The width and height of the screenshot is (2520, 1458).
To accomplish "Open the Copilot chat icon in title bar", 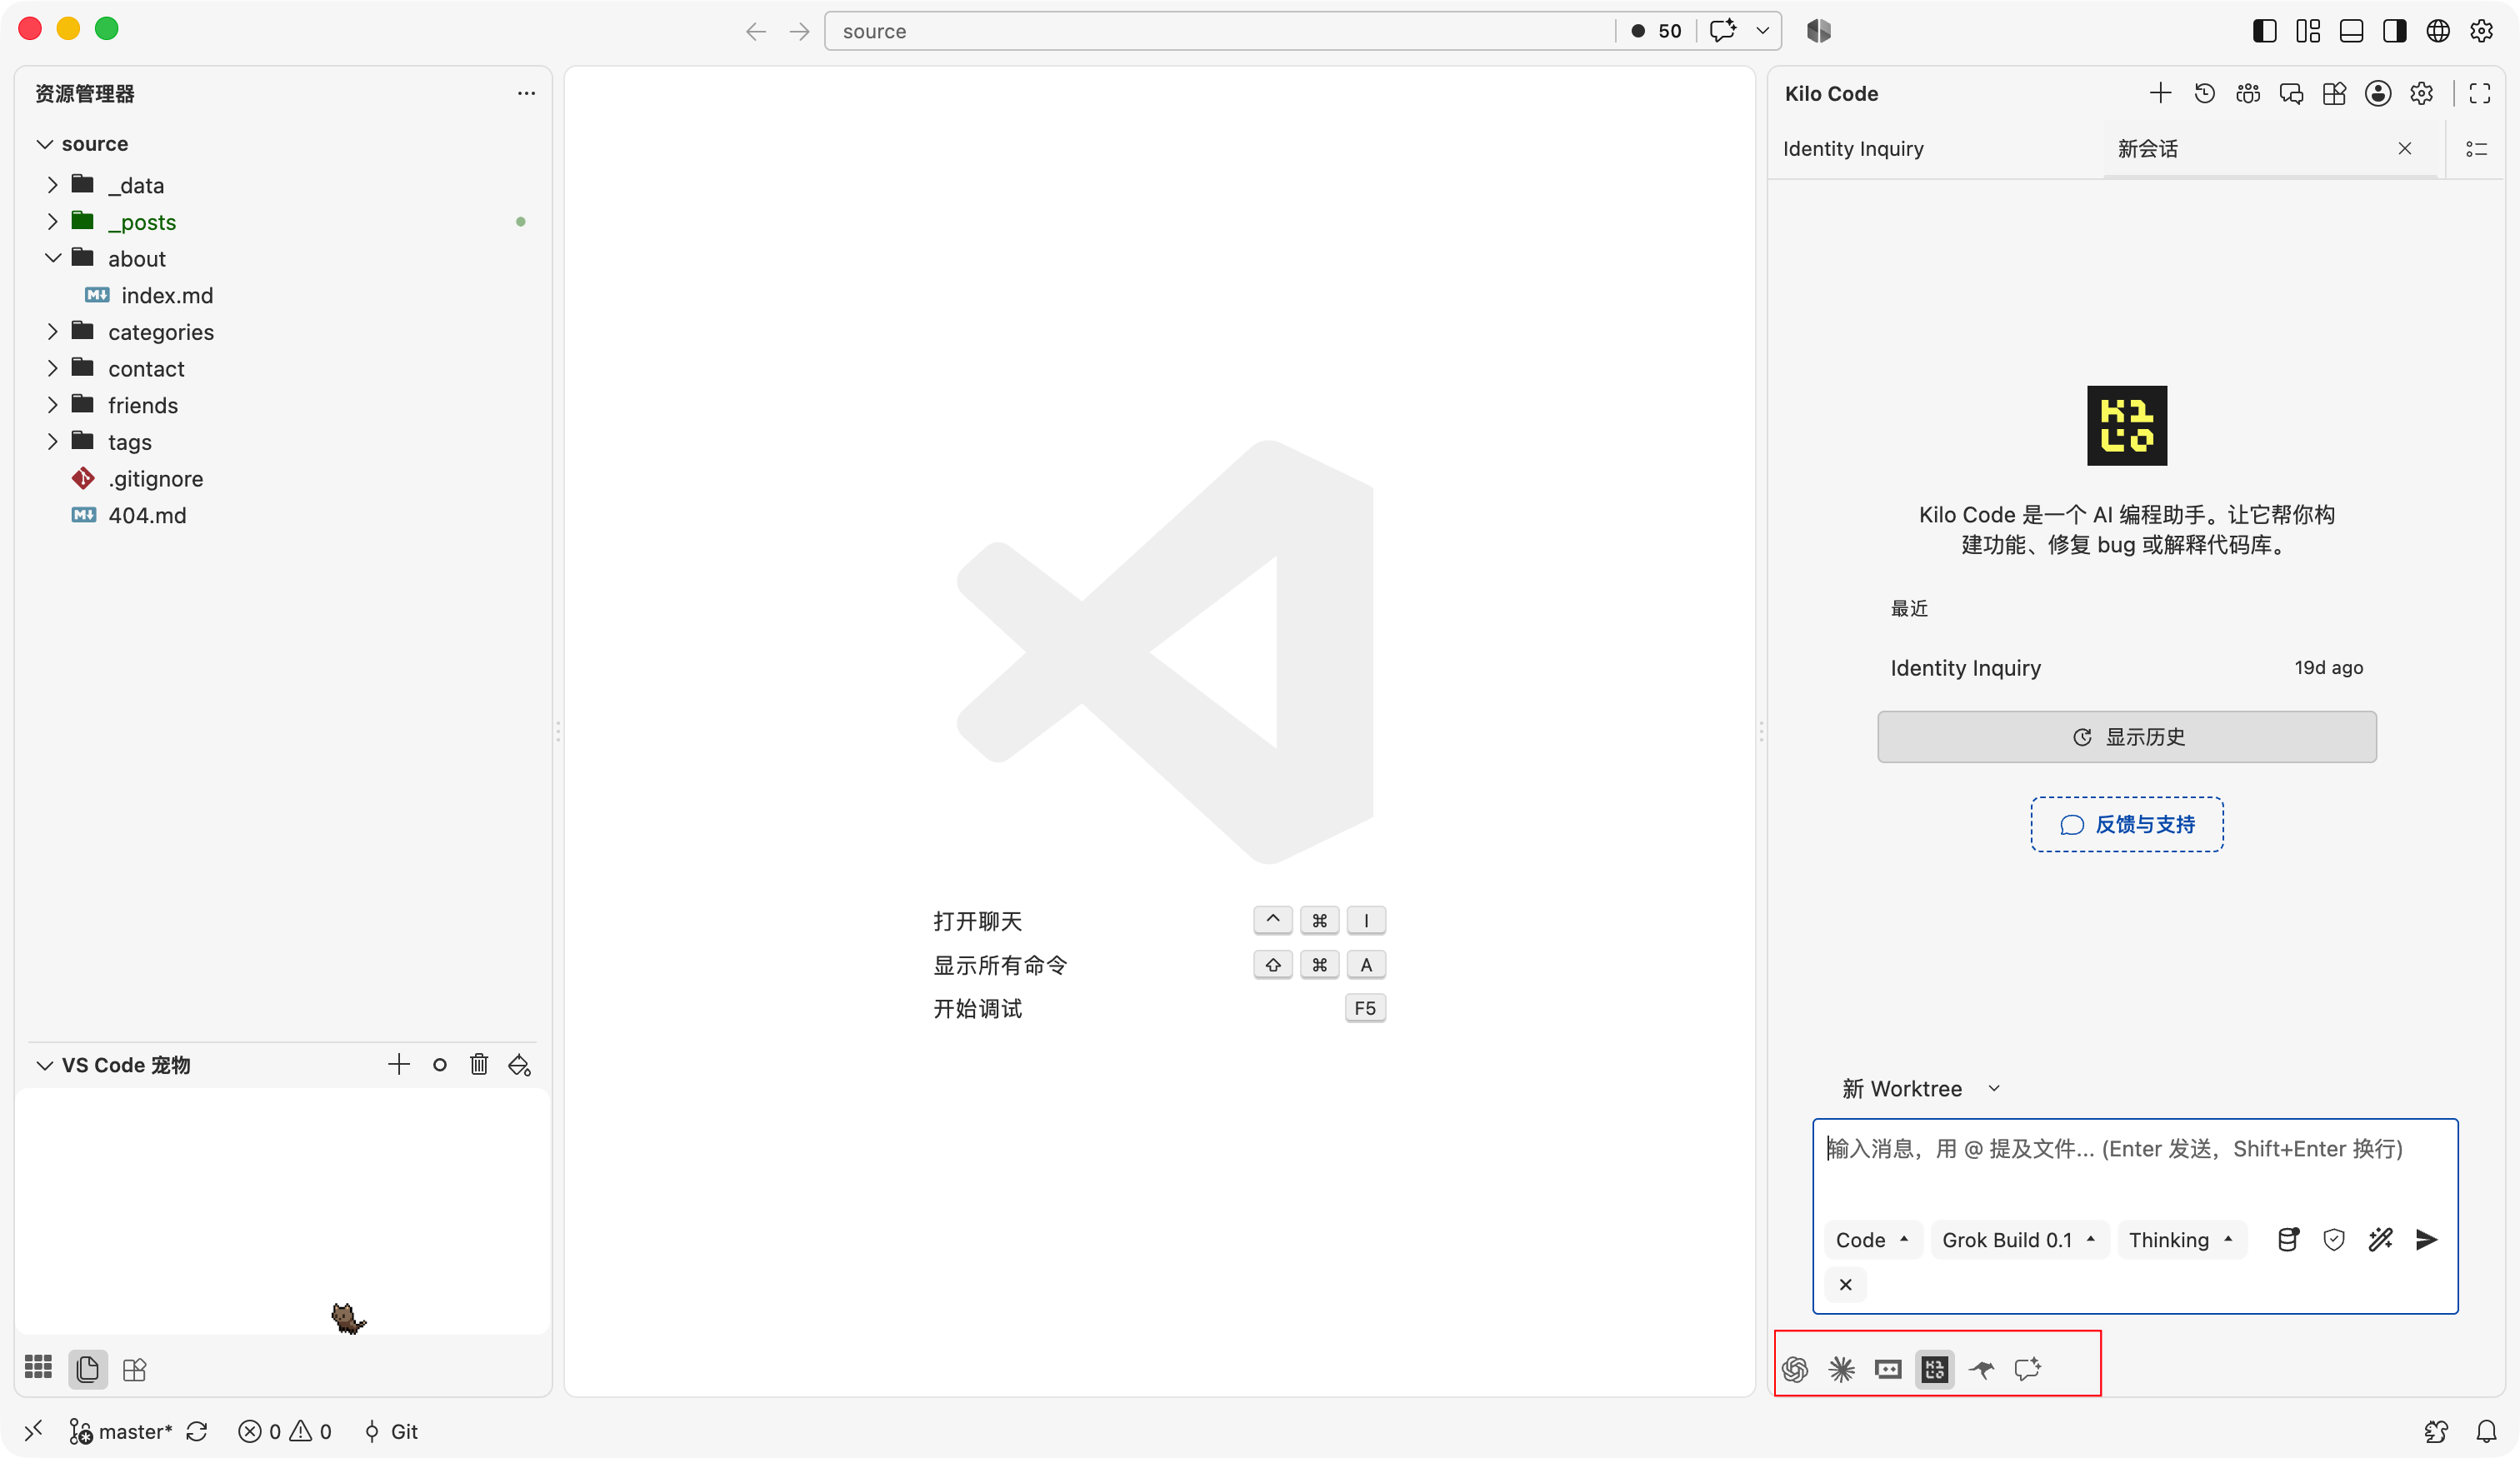I will [x=1723, y=31].
